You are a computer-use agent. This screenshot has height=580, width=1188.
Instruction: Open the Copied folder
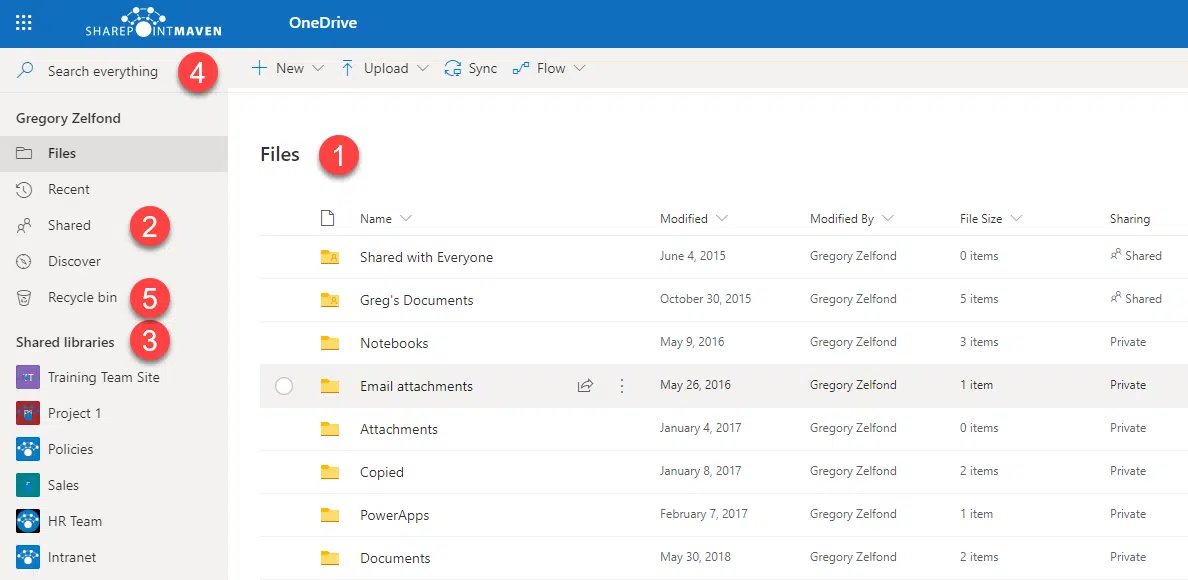coord(382,472)
